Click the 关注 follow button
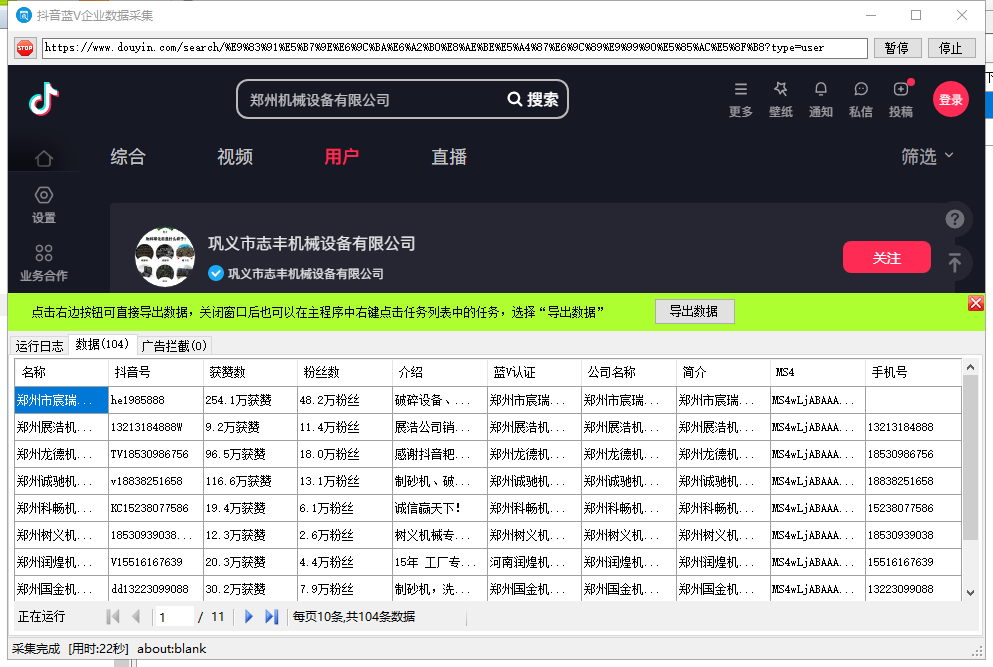Image resolution: width=993 pixels, height=667 pixels. click(887, 257)
